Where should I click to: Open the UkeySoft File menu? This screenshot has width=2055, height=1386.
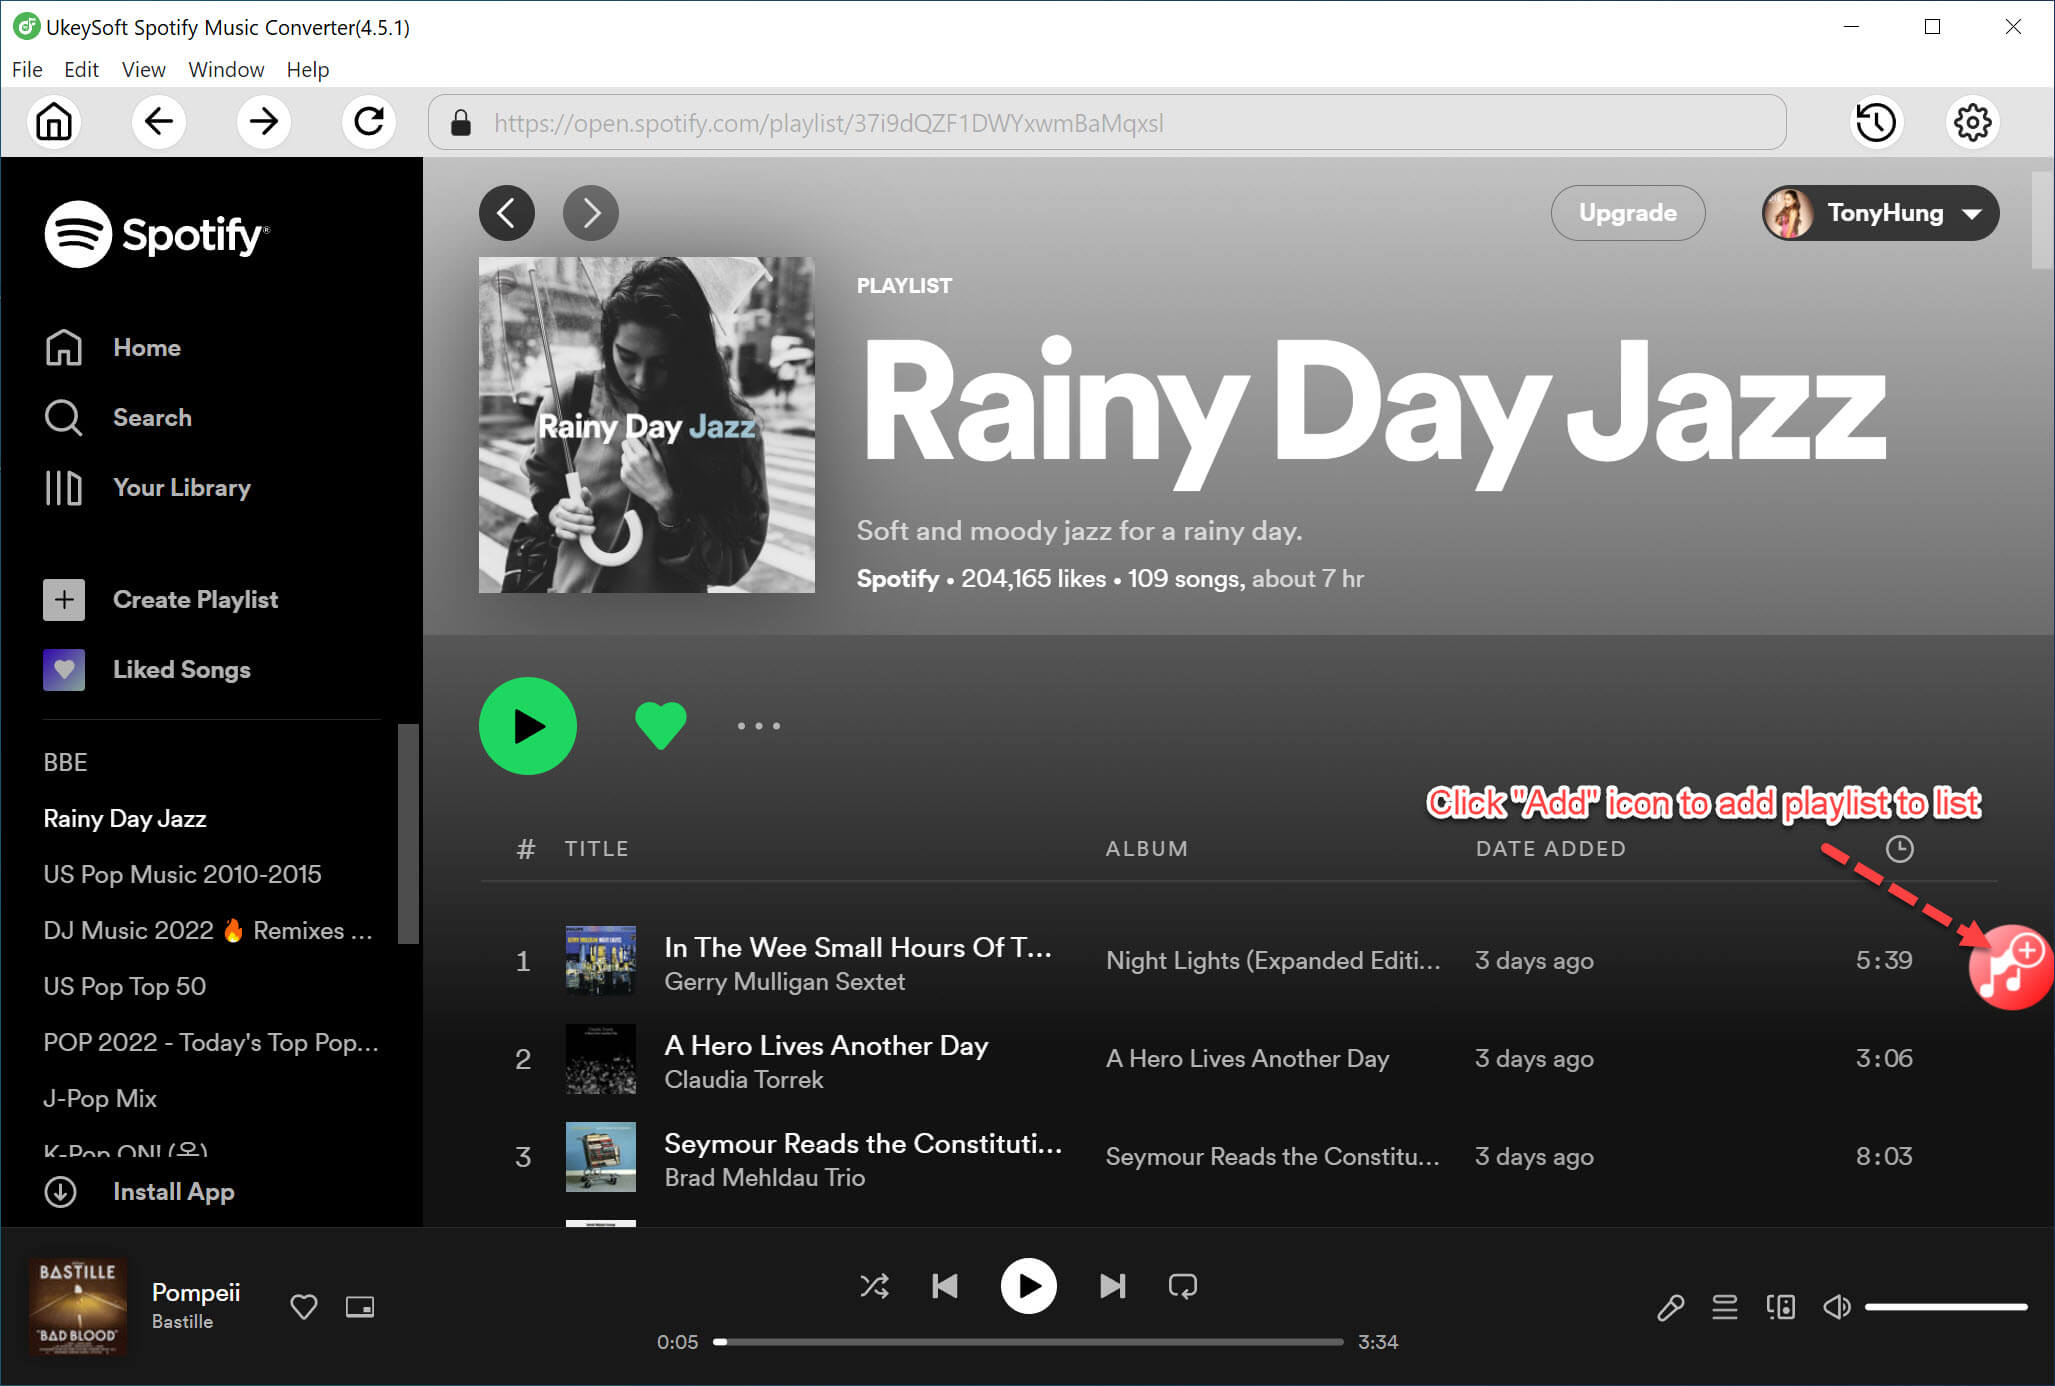click(26, 68)
